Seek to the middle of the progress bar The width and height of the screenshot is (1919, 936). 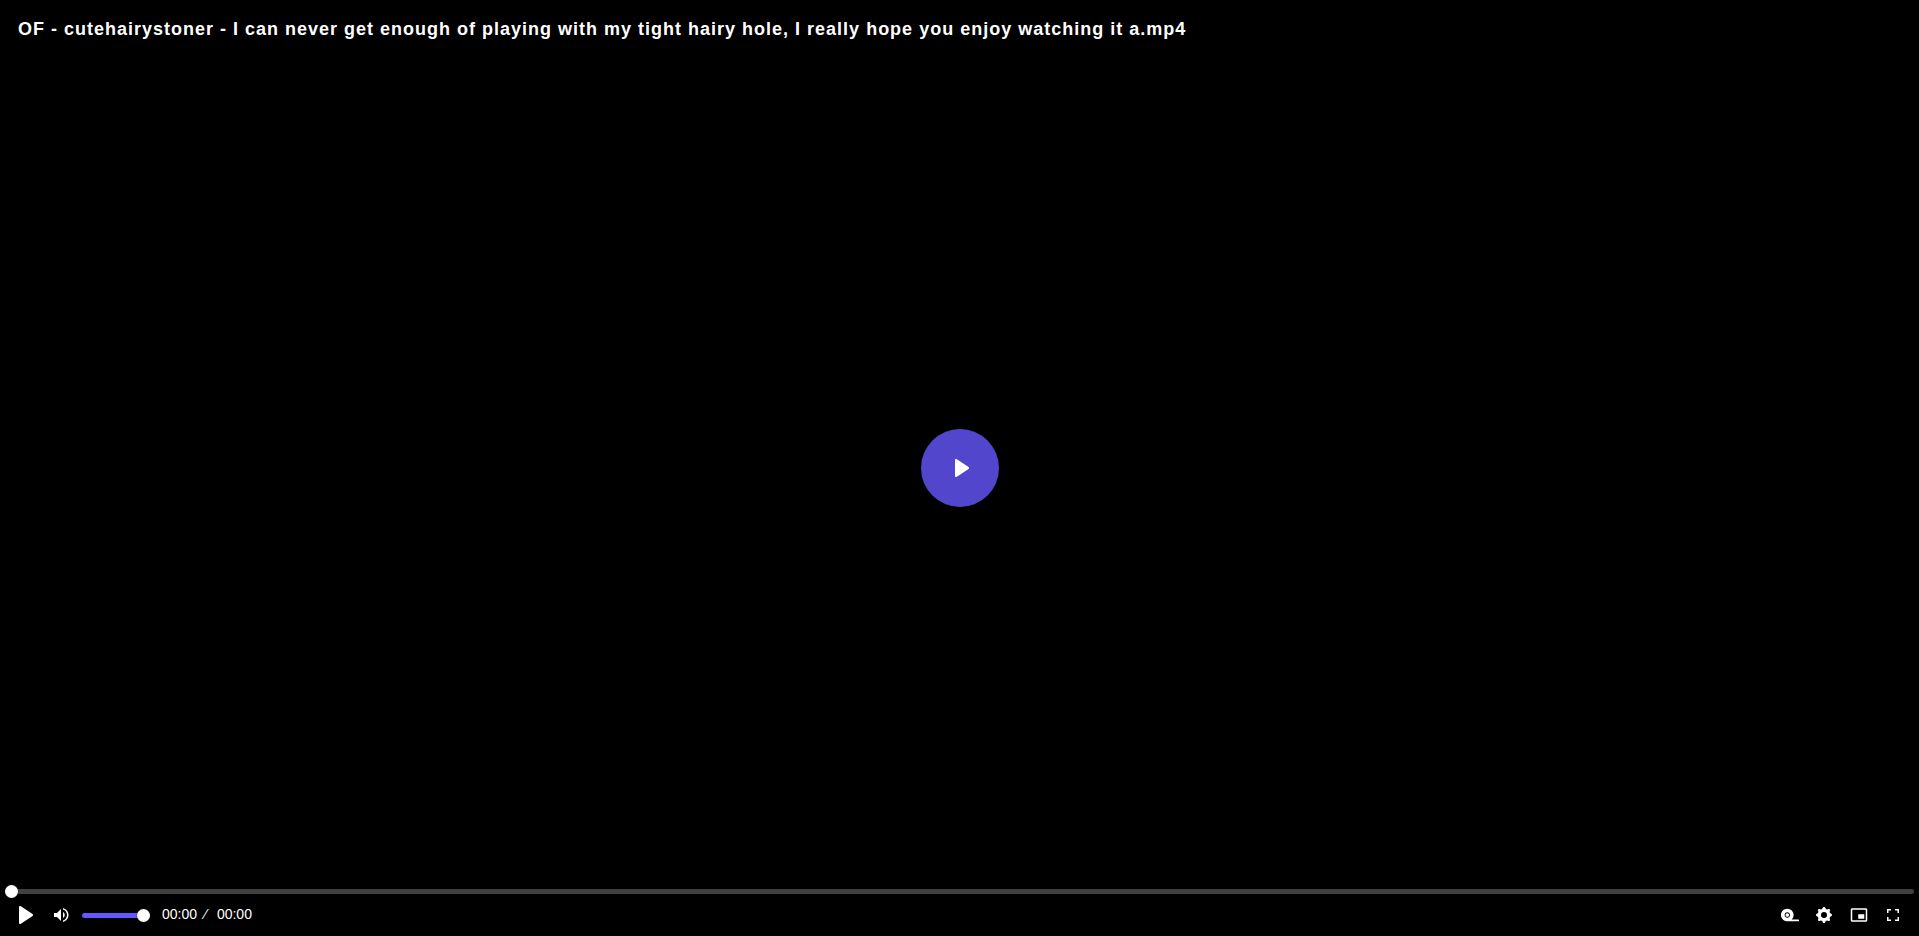[x=960, y=891]
